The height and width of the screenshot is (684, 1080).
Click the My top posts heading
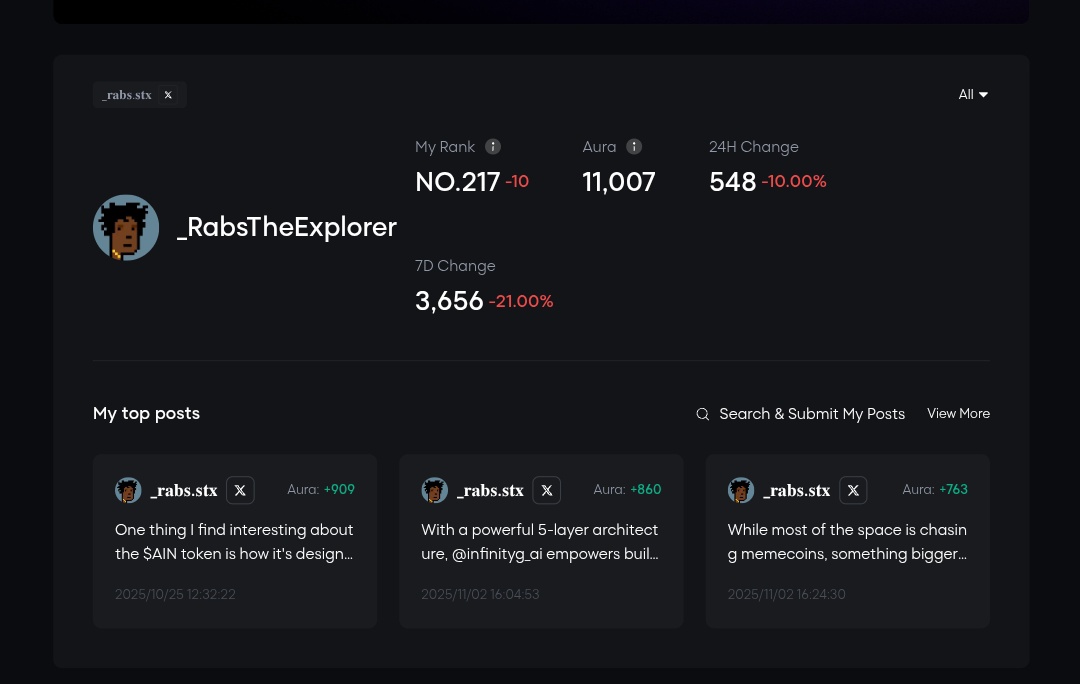pos(146,413)
